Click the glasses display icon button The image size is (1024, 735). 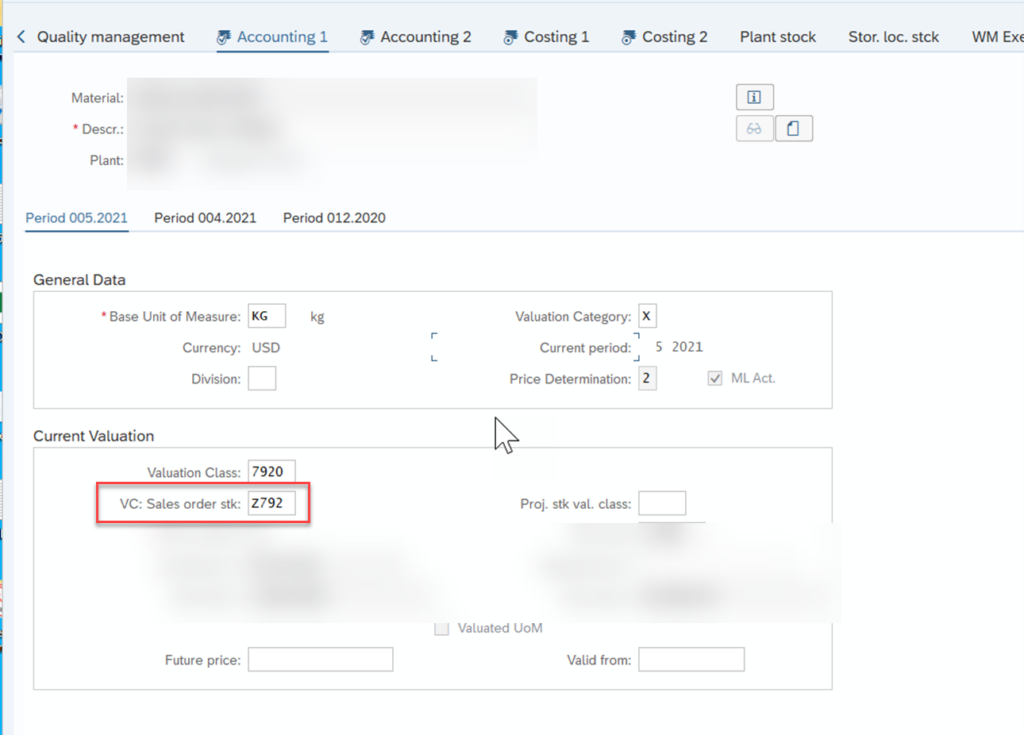[754, 129]
